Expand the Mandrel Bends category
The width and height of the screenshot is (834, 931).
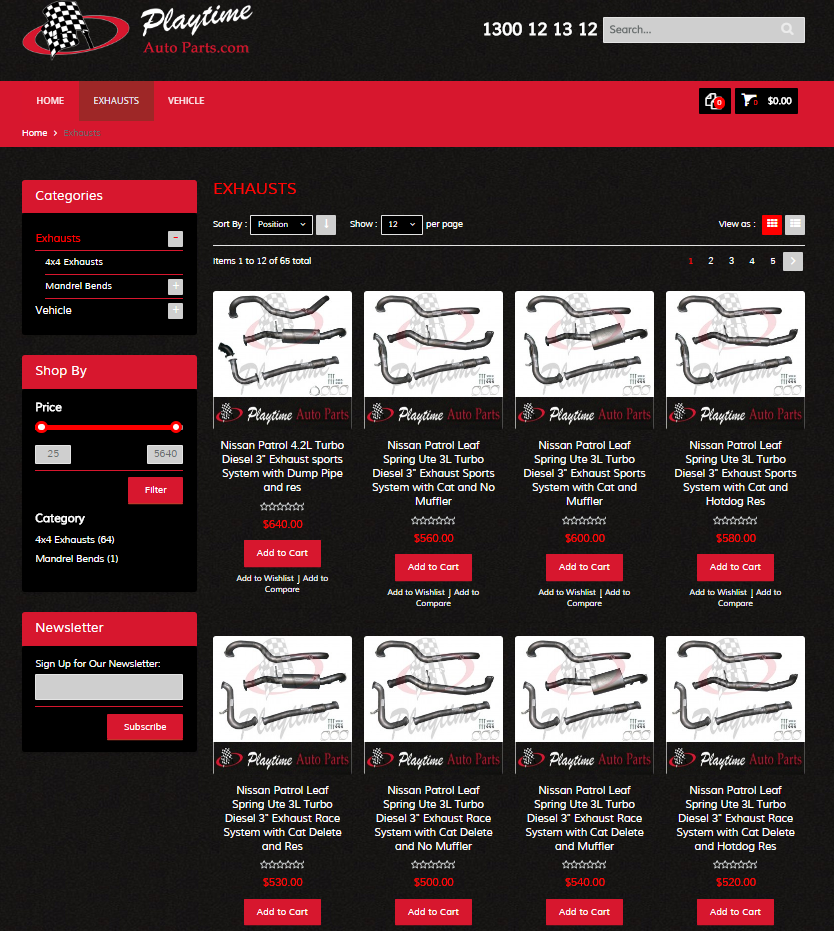175,287
